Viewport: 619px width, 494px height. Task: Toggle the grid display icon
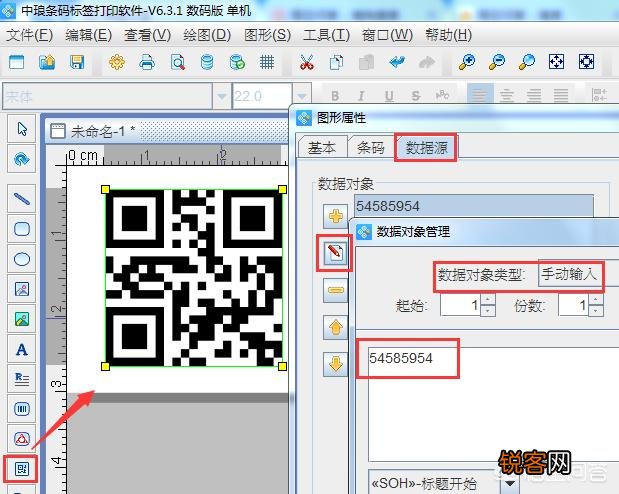click(x=267, y=62)
